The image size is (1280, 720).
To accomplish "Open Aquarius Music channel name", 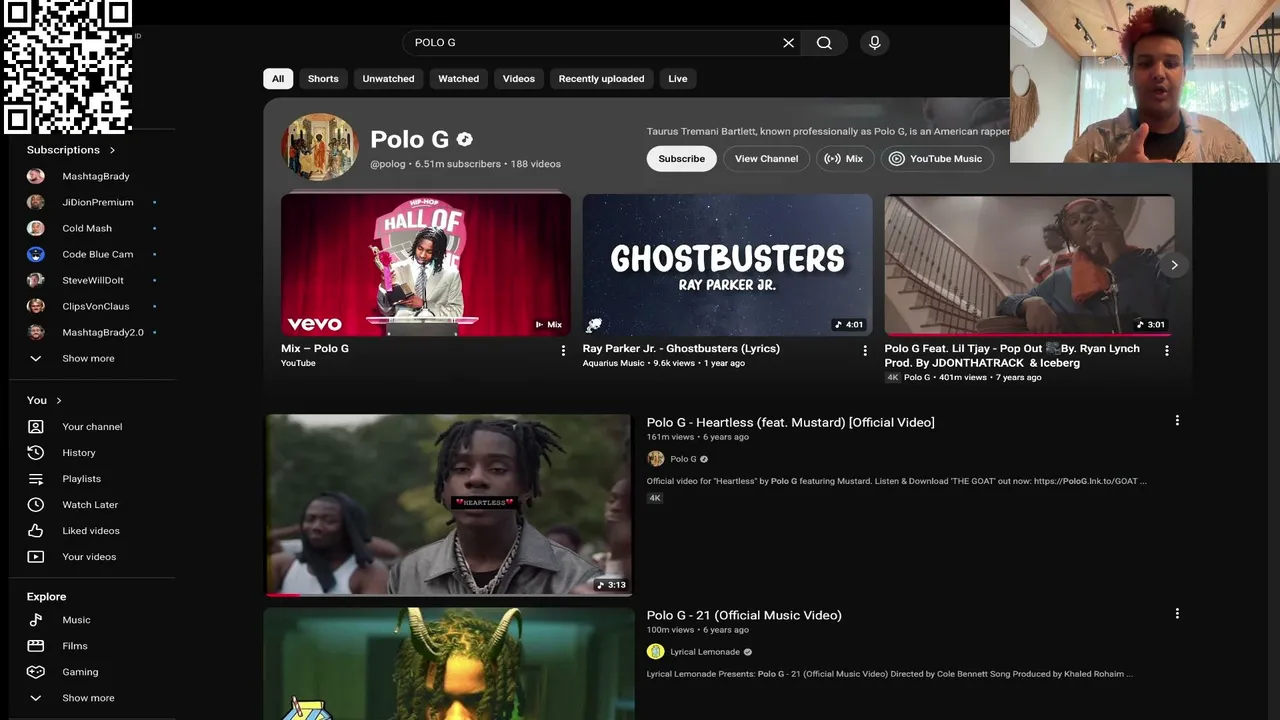I will [614, 363].
